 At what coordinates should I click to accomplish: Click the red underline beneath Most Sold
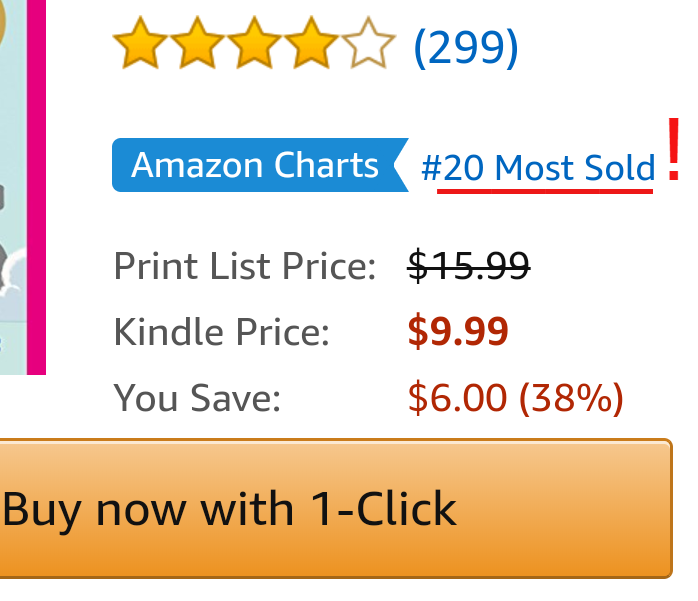point(545,191)
